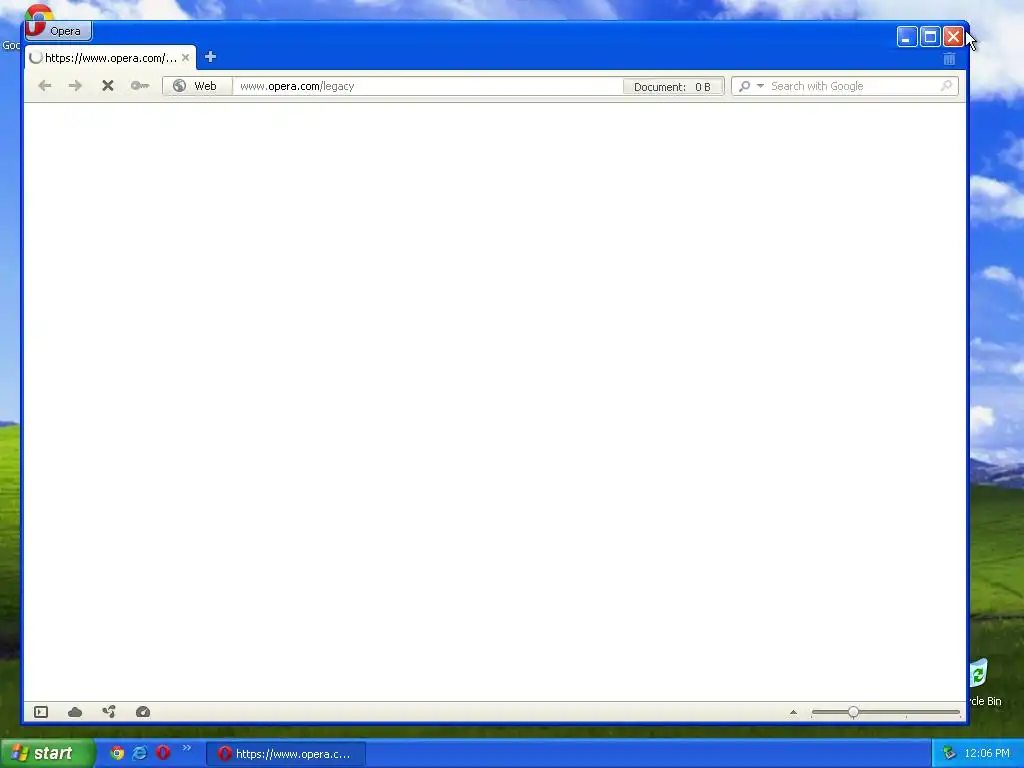Open Opera Unite icon in status bar
This screenshot has width=1024, height=768.
click(109, 711)
